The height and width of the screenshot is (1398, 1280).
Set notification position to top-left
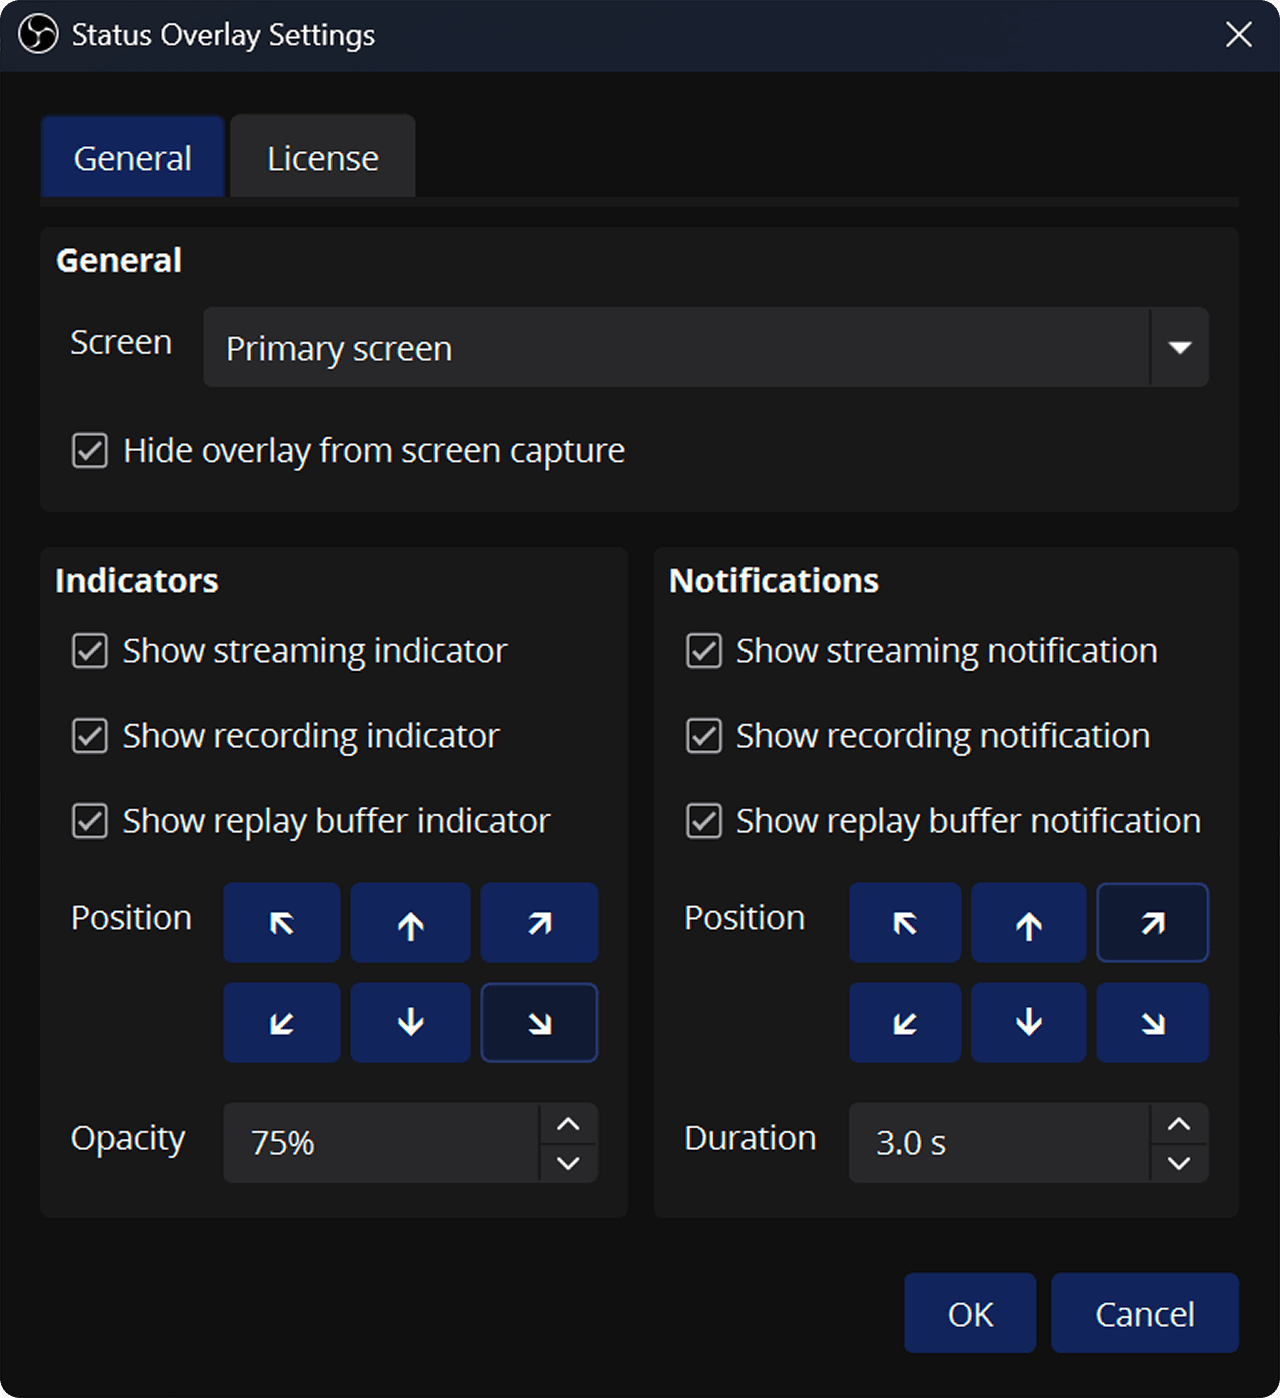905,923
